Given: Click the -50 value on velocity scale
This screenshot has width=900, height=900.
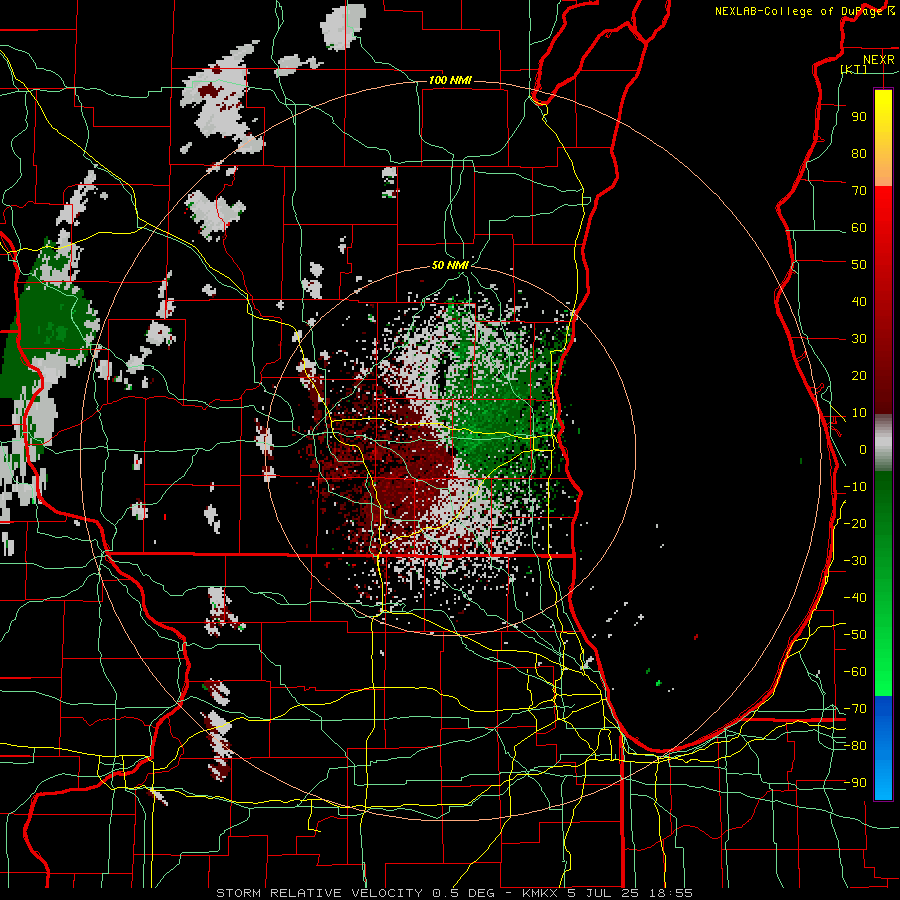Looking at the screenshot, I should [x=855, y=635].
